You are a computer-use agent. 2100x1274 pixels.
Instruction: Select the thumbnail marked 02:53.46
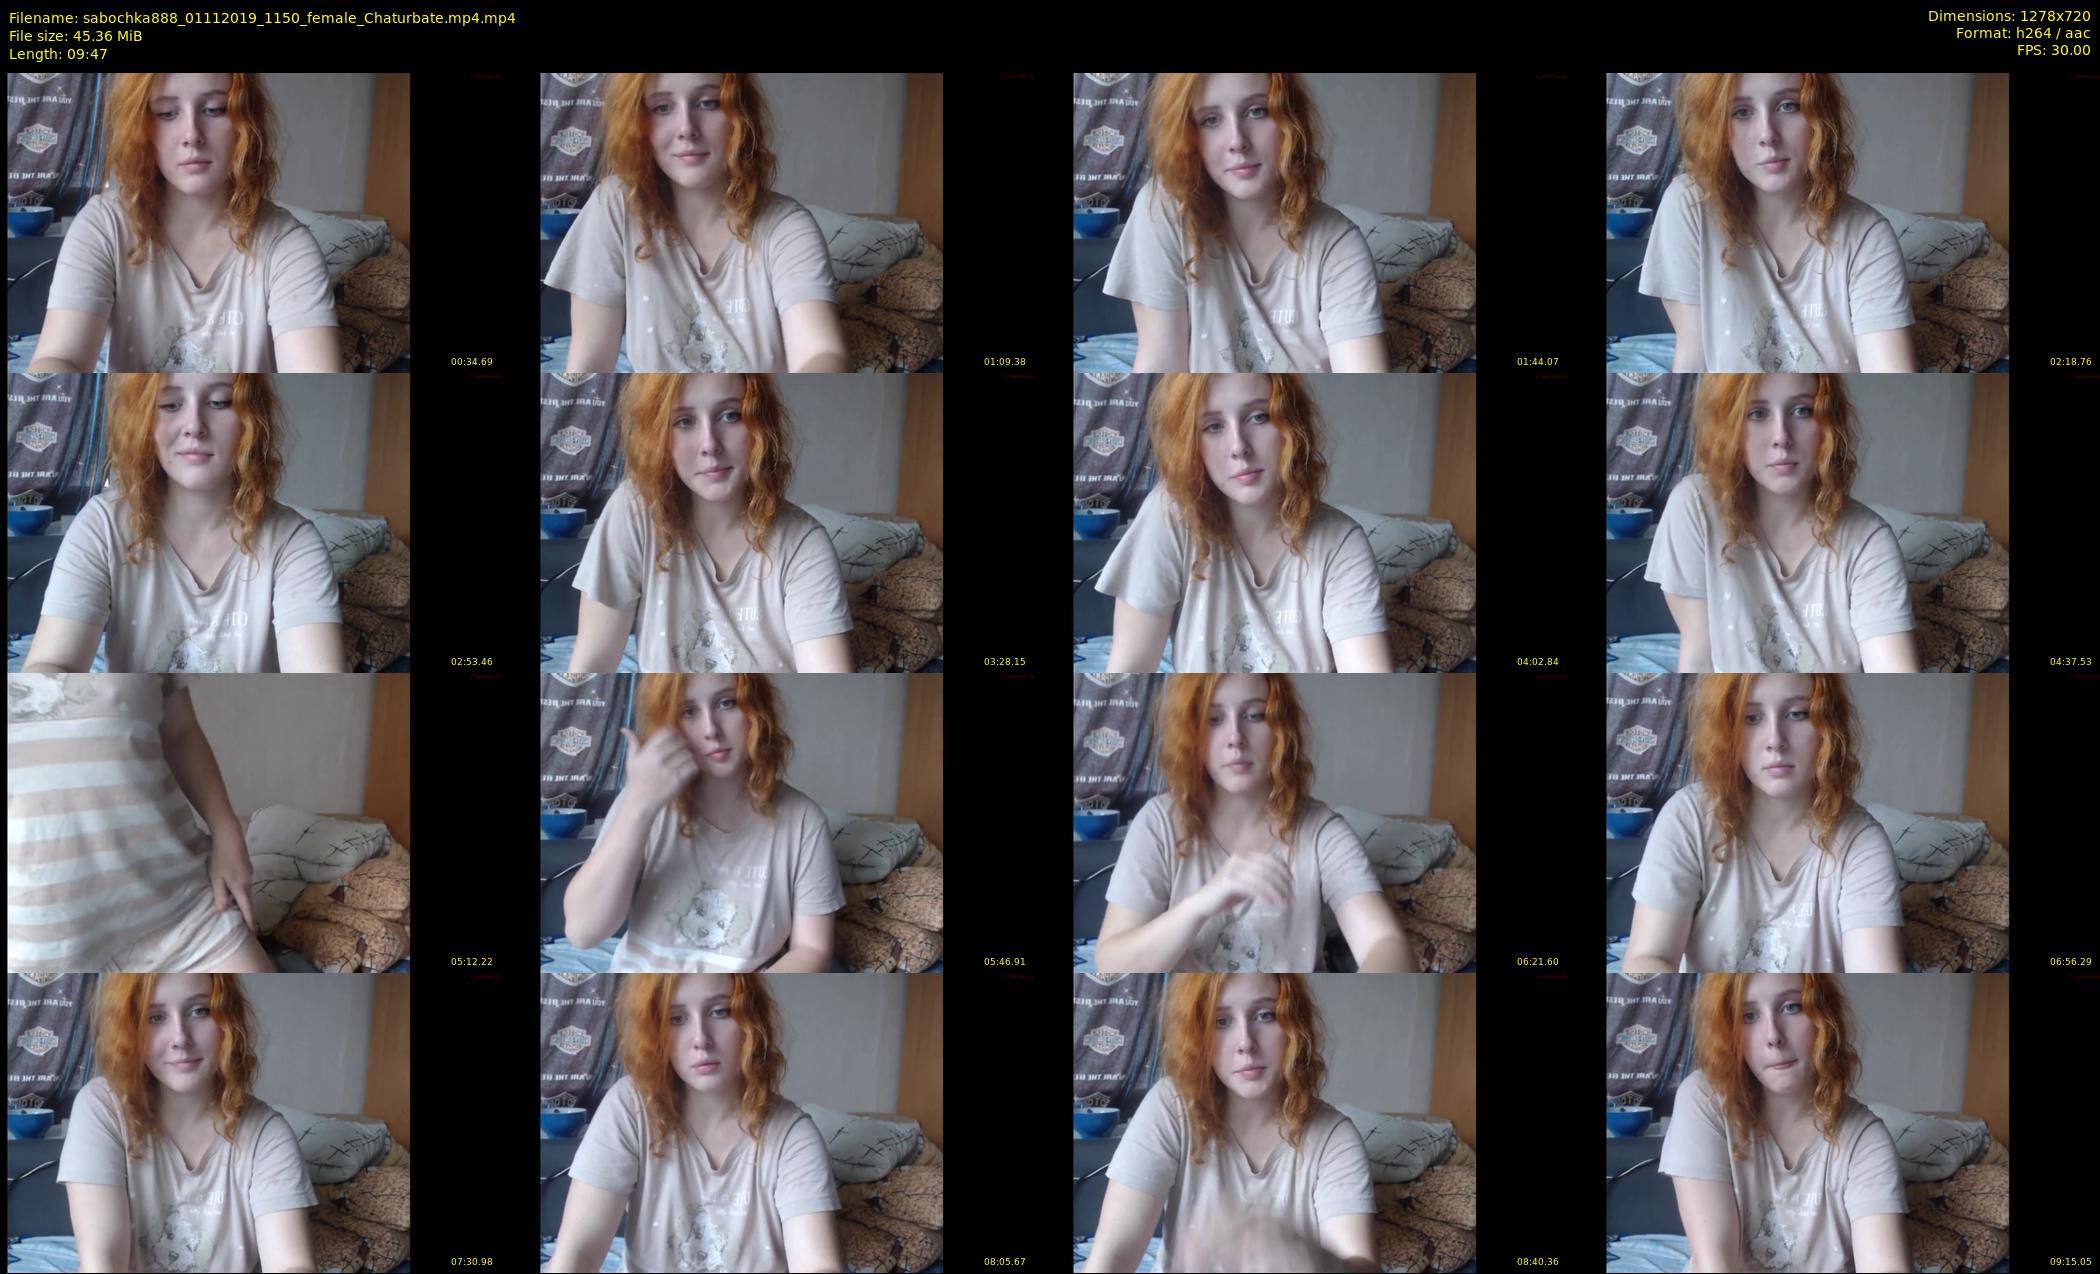(x=208, y=522)
